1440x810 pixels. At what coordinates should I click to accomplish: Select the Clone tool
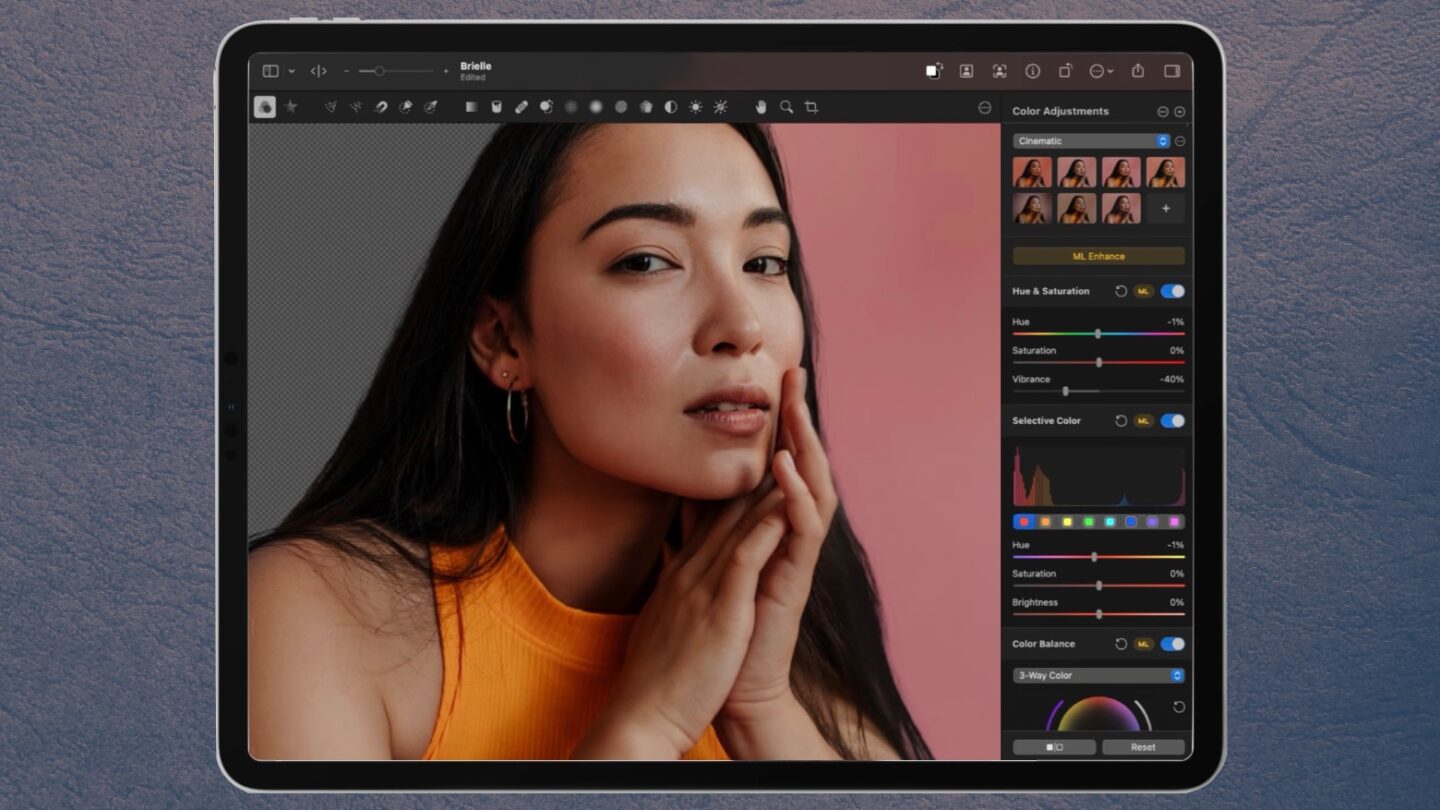point(547,107)
